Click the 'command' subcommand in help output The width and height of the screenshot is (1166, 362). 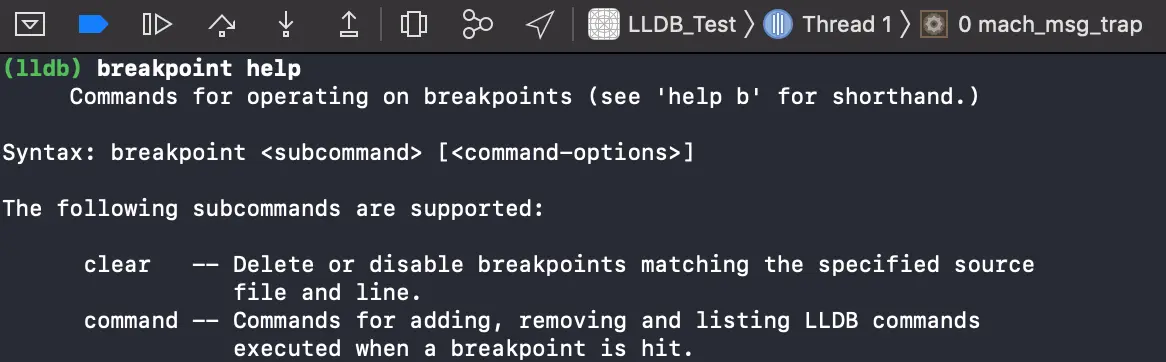131,320
